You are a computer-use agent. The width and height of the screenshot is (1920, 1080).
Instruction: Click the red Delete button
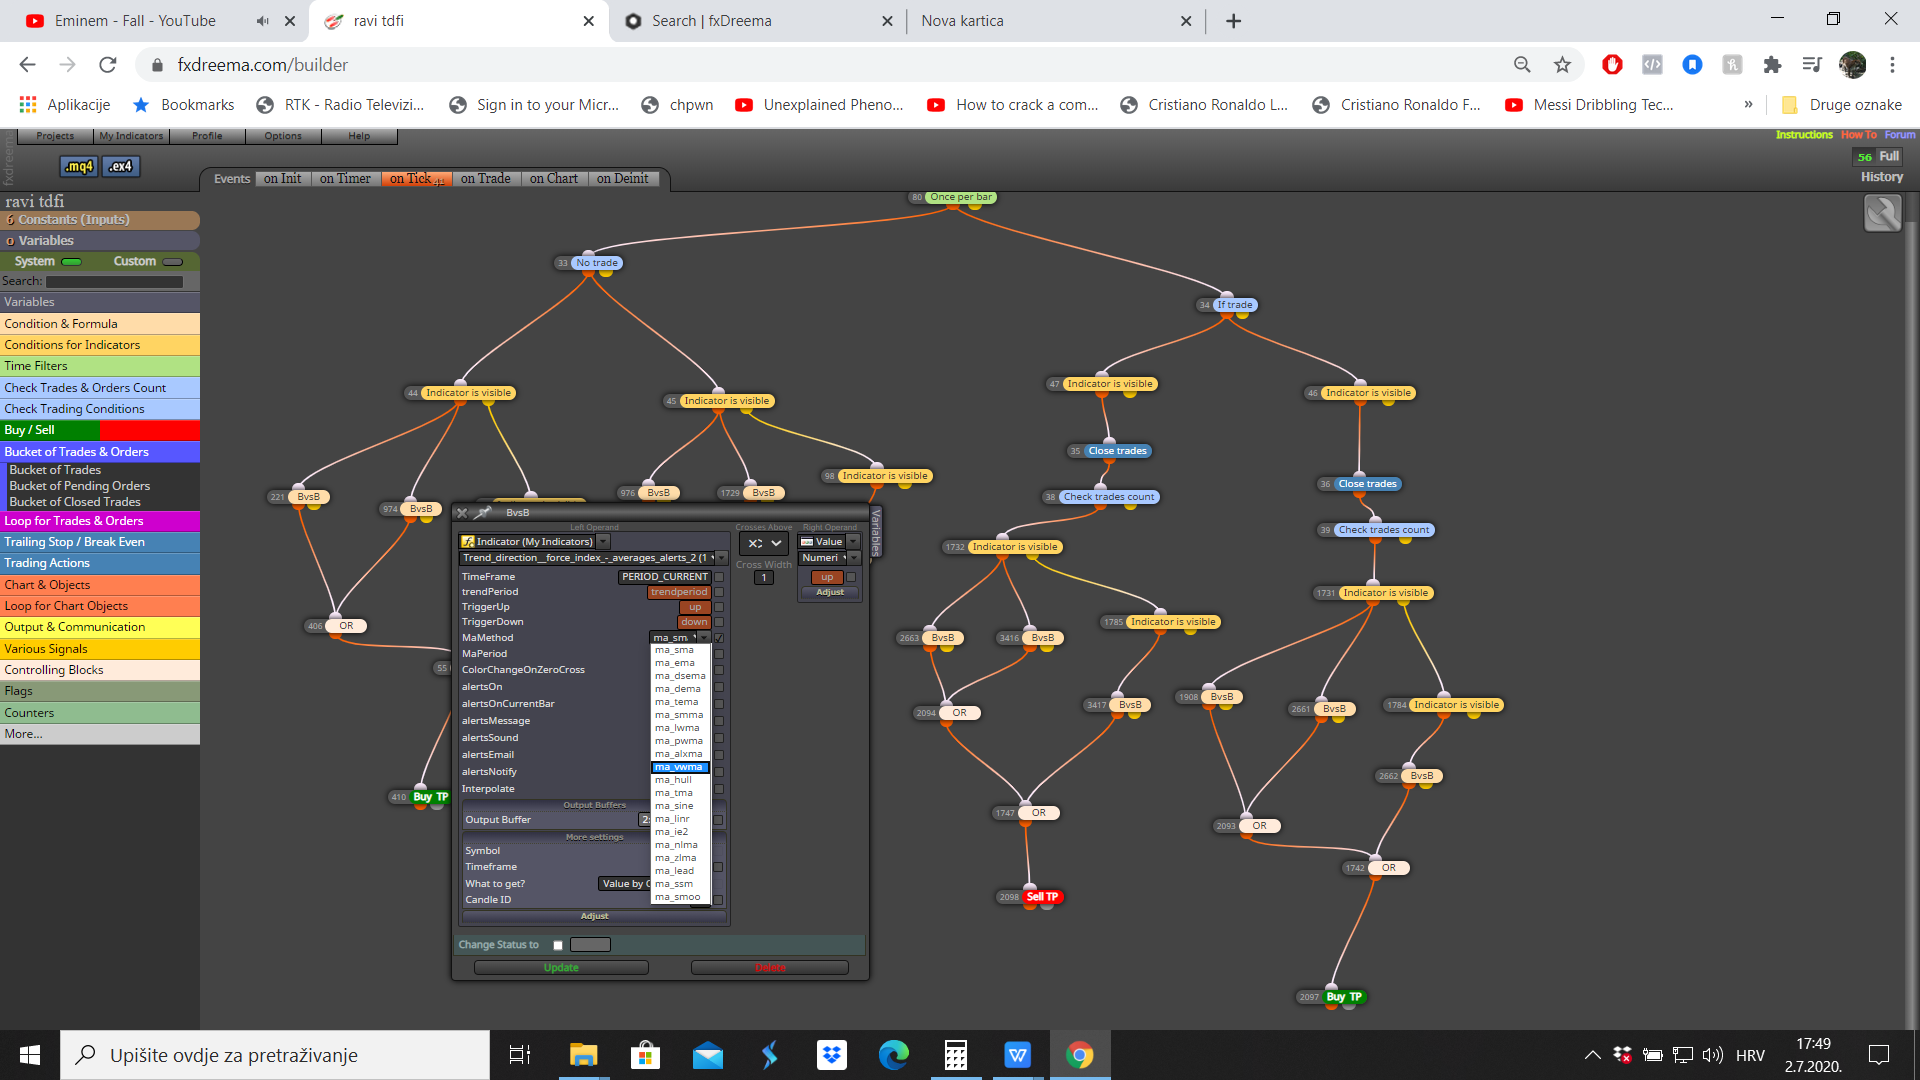pyautogui.click(x=770, y=968)
